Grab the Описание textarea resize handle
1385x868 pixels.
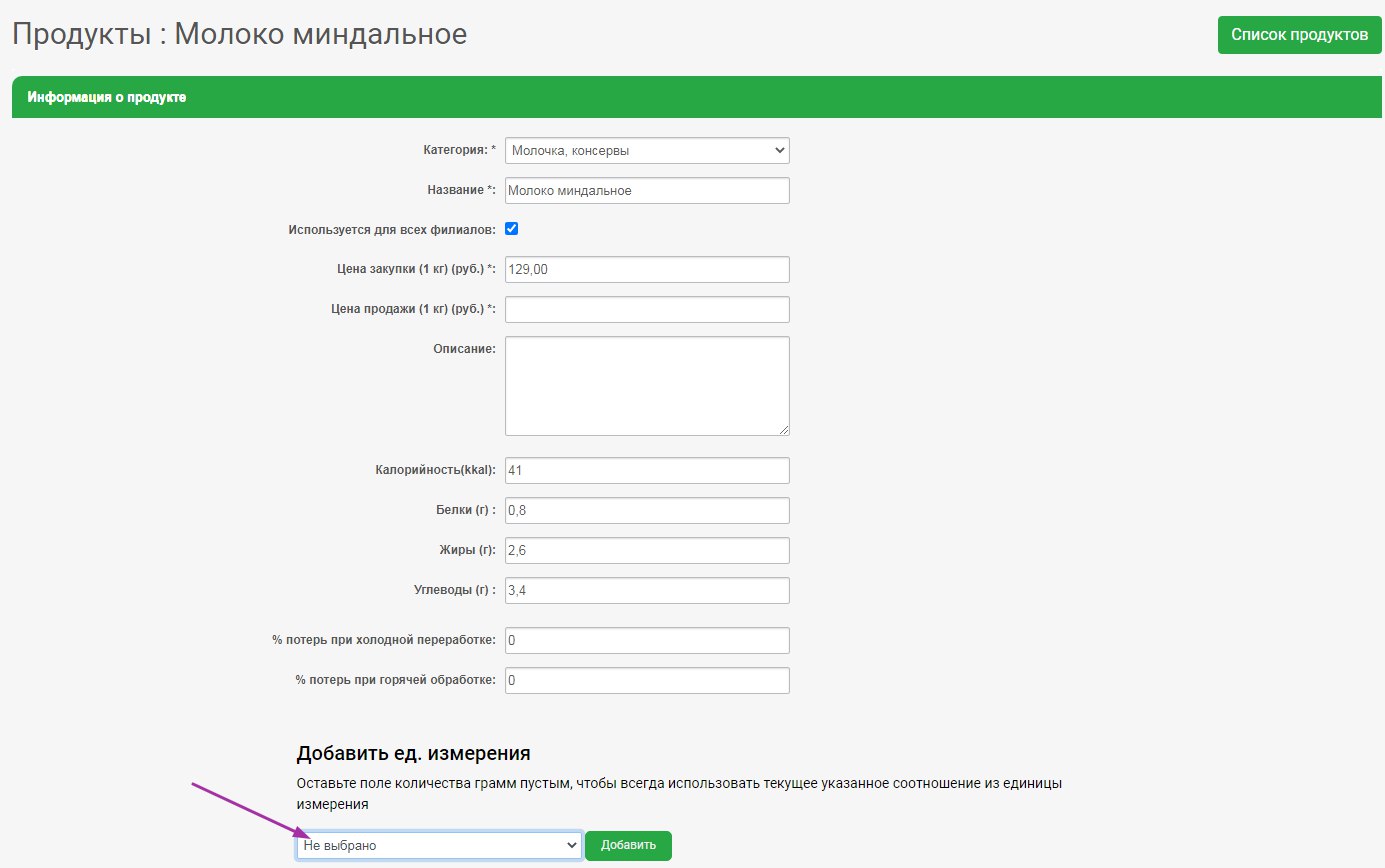[x=783, y=429]
